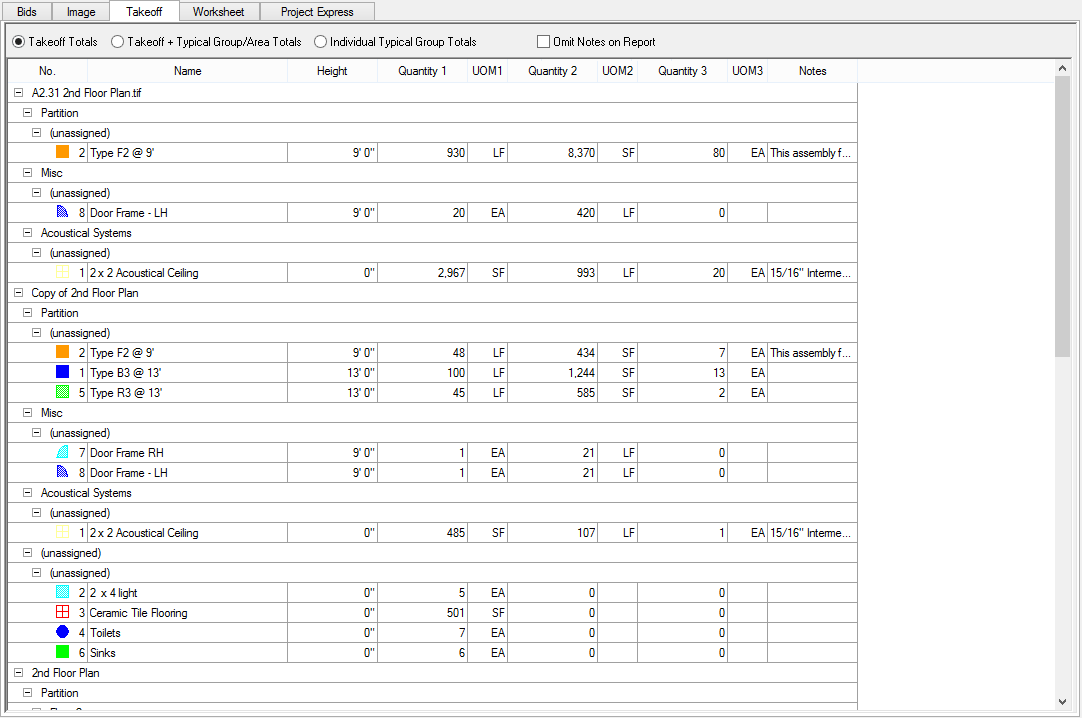Sort by the Name column header

point(187,71)
